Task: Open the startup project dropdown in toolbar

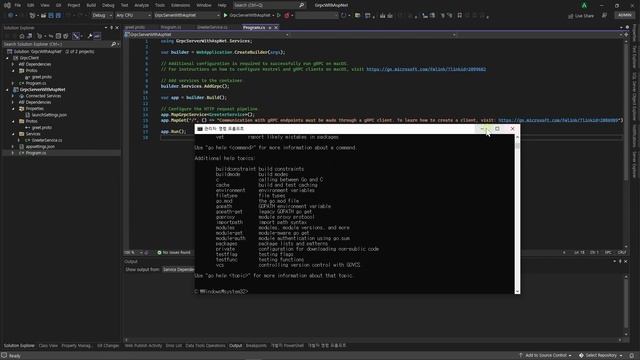Action: click(x=187, y=15)
